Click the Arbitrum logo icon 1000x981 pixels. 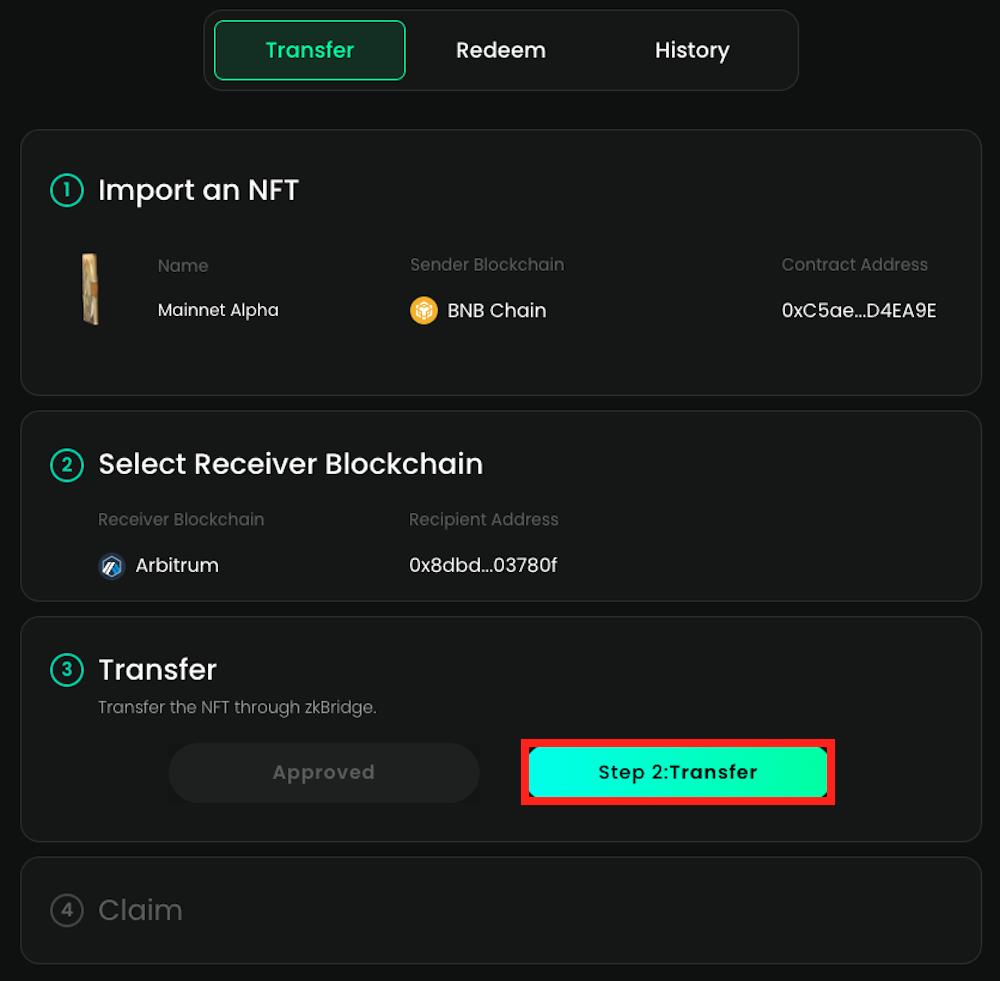[x=112, y=566]
